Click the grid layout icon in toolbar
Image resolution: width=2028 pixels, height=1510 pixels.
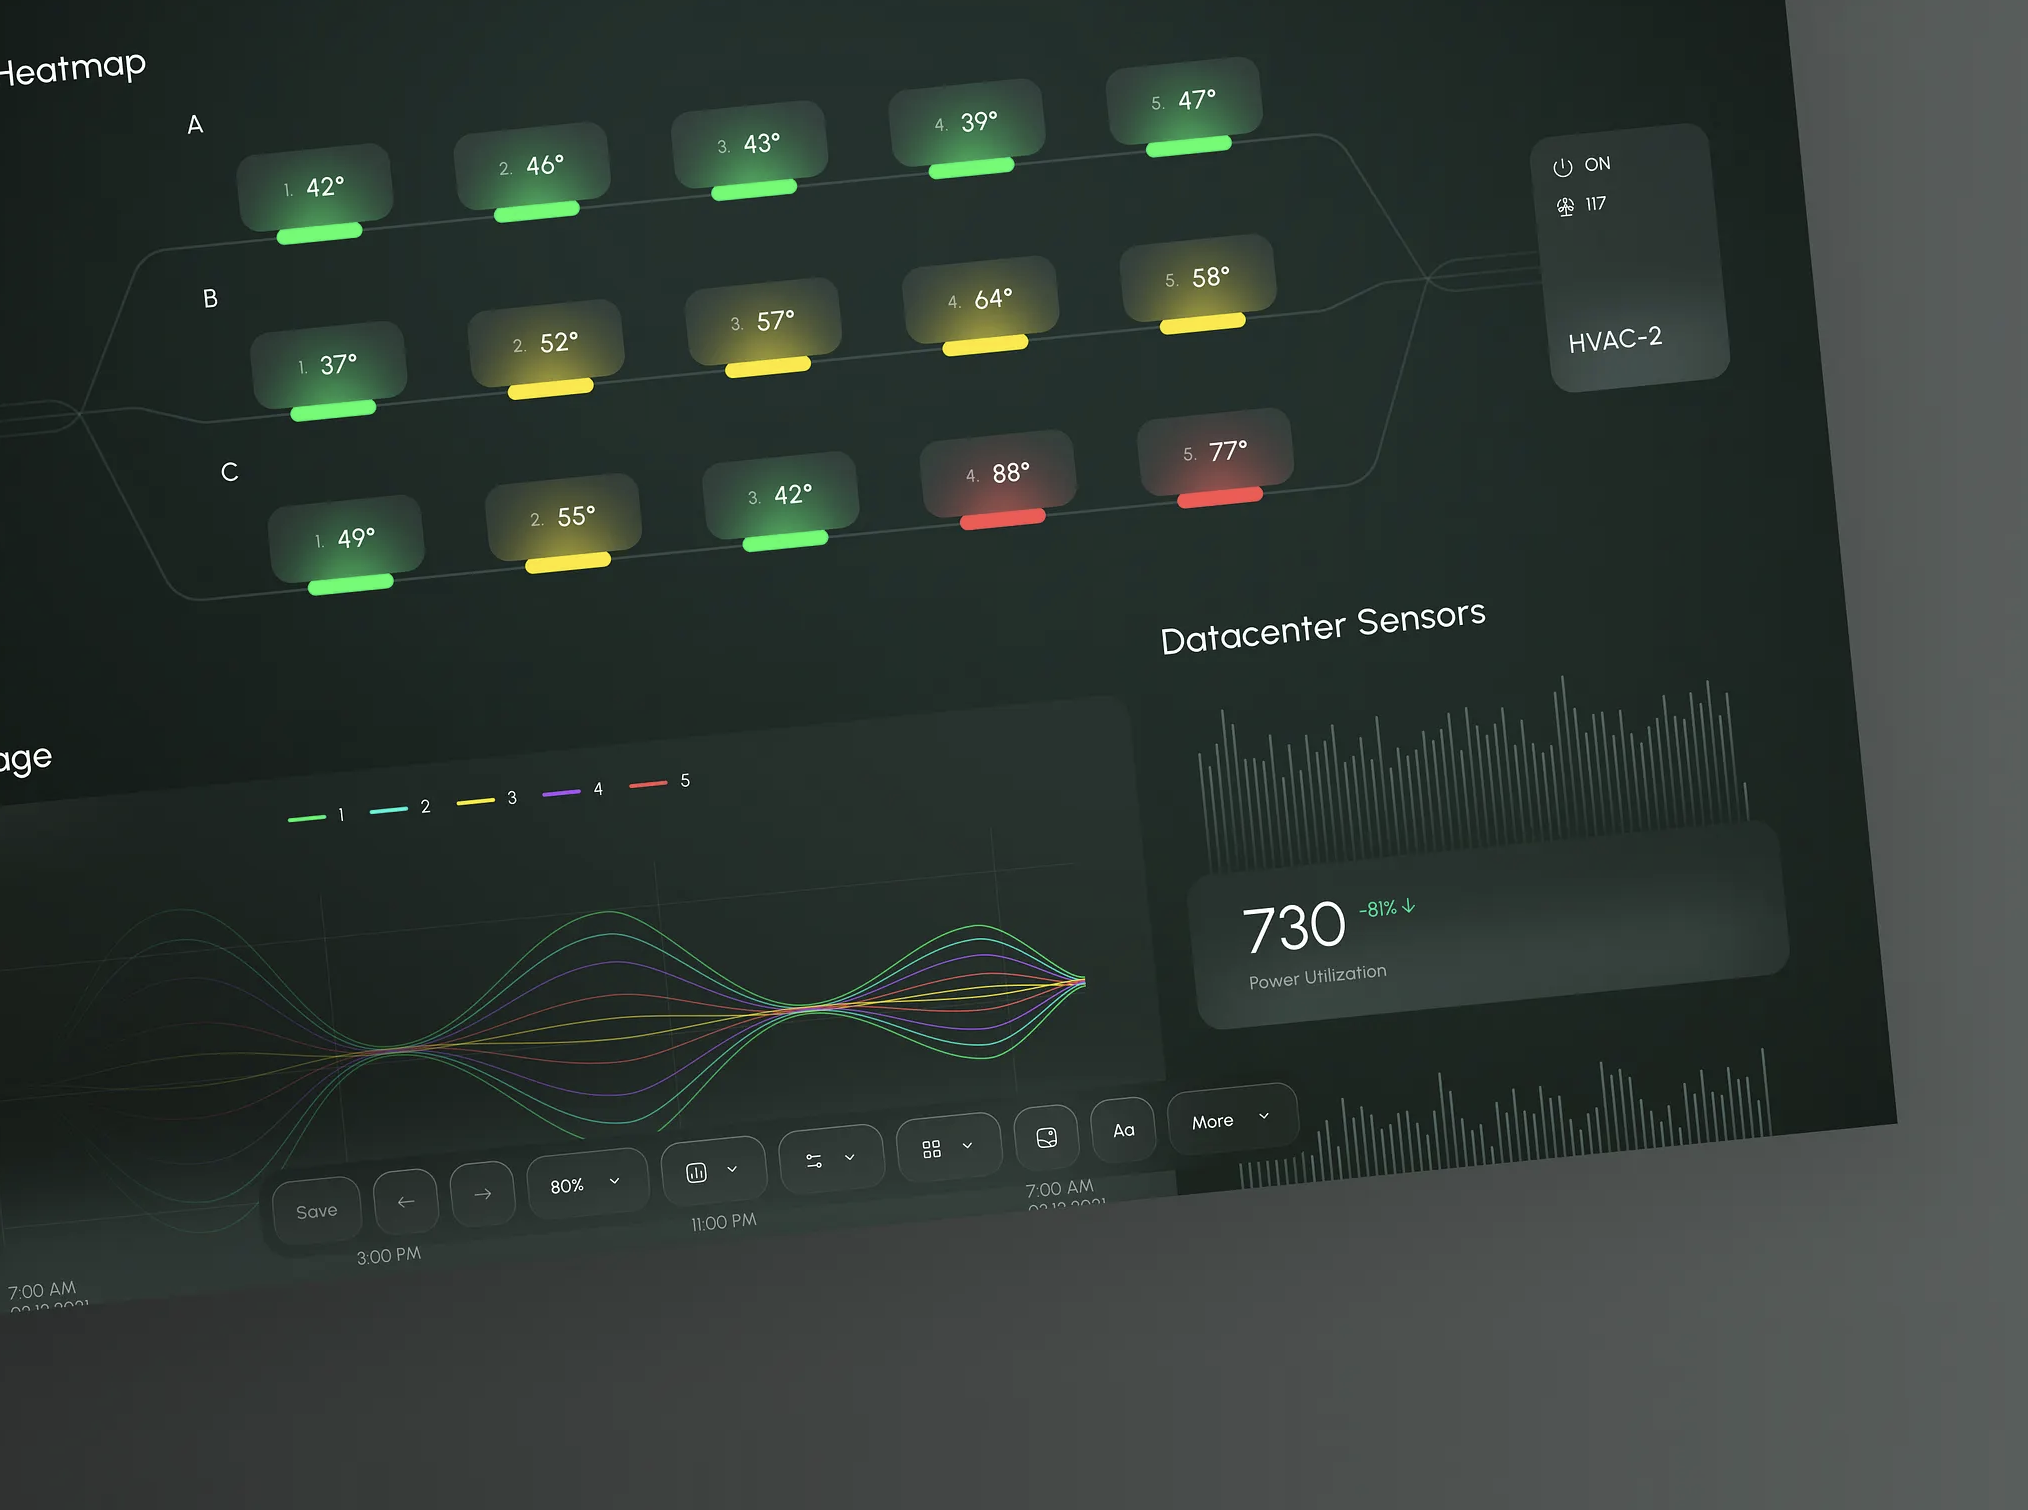933,1148
